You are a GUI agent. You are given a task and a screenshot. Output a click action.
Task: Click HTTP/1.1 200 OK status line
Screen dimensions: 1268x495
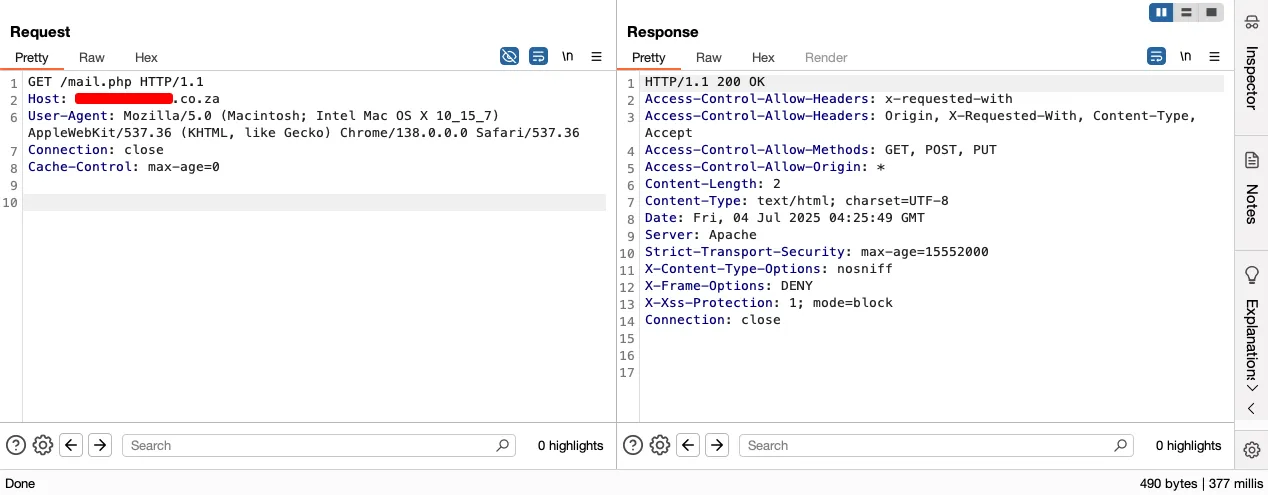click(705, 82)
